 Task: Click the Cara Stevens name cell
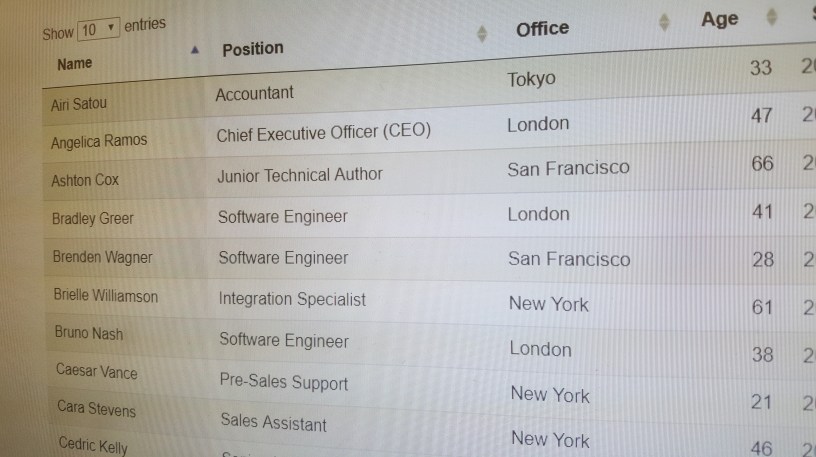(x=96, y=409)
